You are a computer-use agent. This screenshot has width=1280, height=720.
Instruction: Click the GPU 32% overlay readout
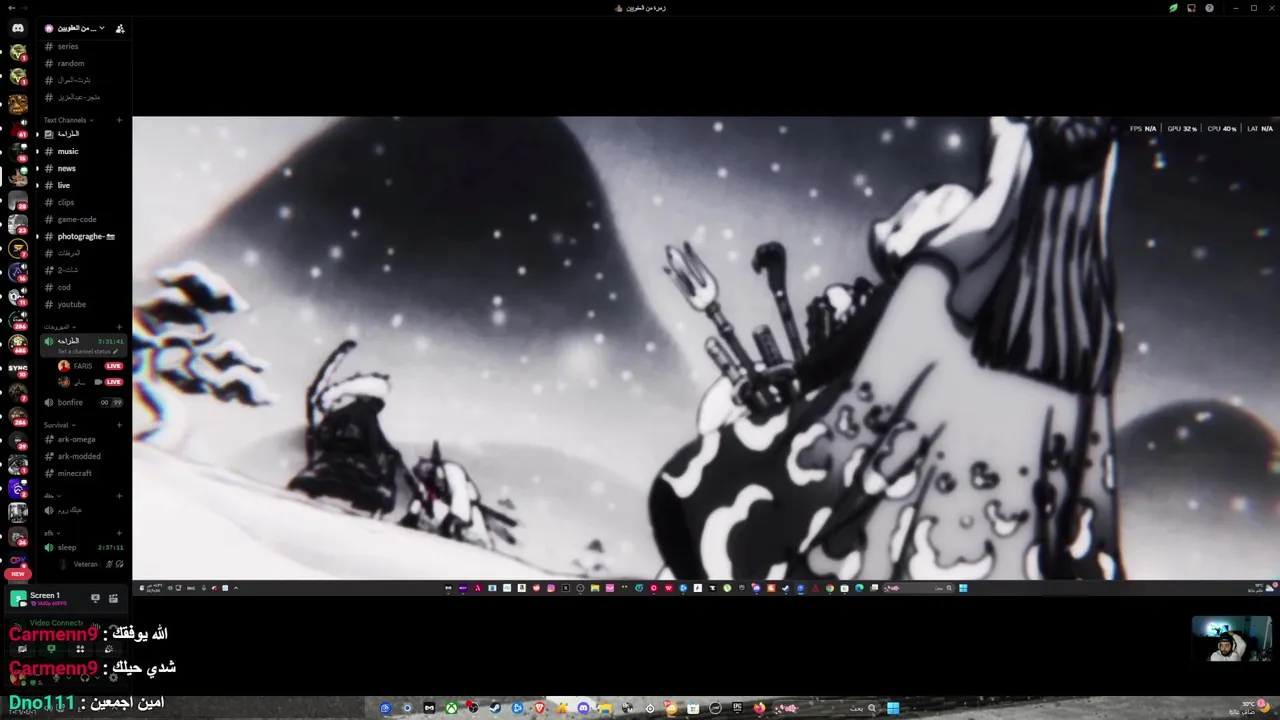coord(1182,129)
